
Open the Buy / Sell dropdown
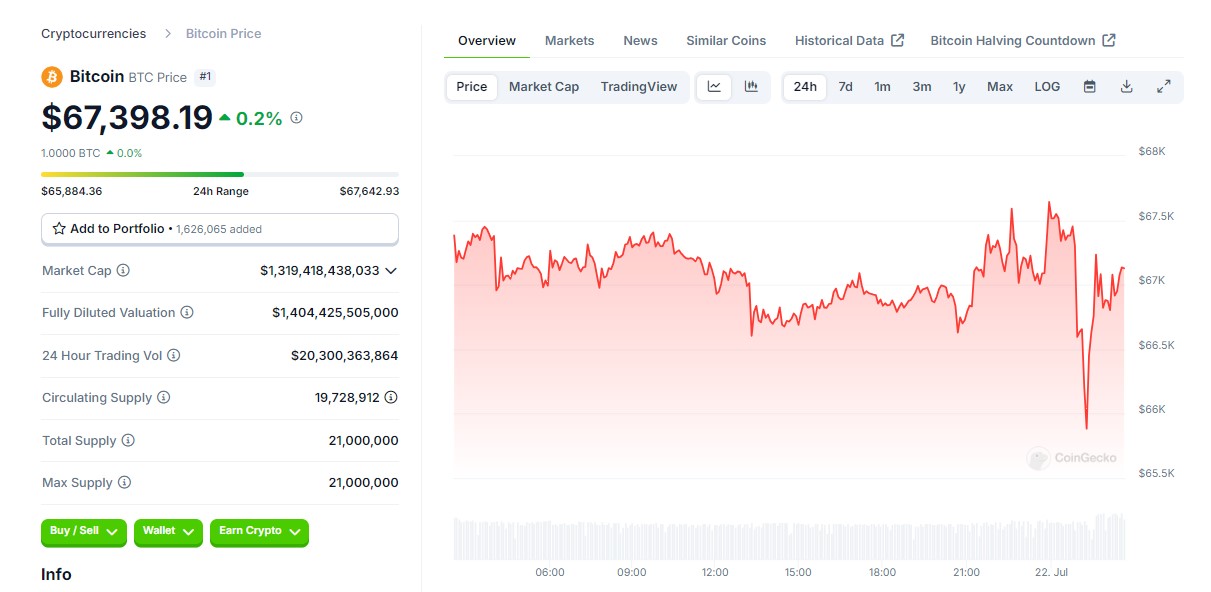(85, 531)
